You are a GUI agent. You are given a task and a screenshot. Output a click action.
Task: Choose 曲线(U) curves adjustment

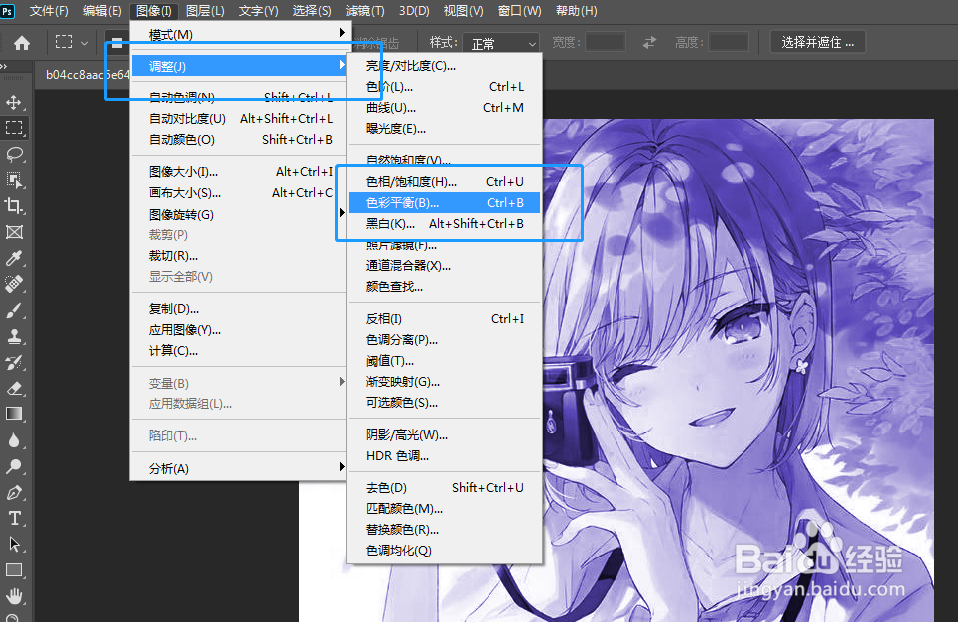pos(444,108)
